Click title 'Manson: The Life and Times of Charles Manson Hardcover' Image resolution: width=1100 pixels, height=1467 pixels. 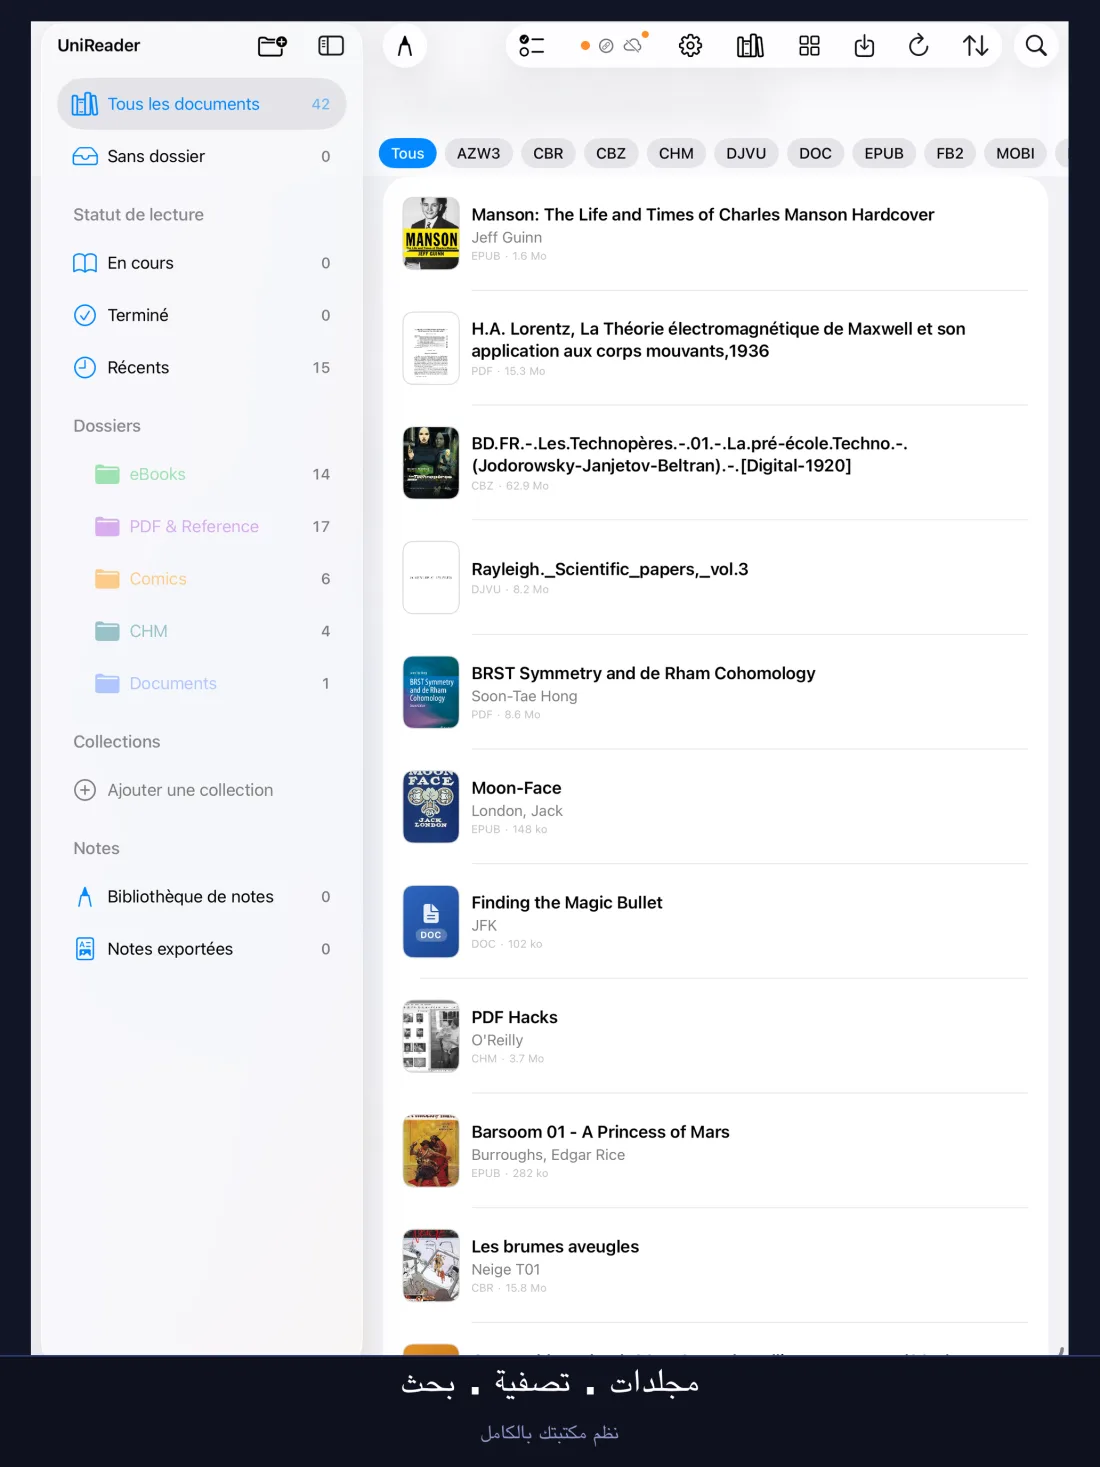pyautogui.click(x=703, y=215)
